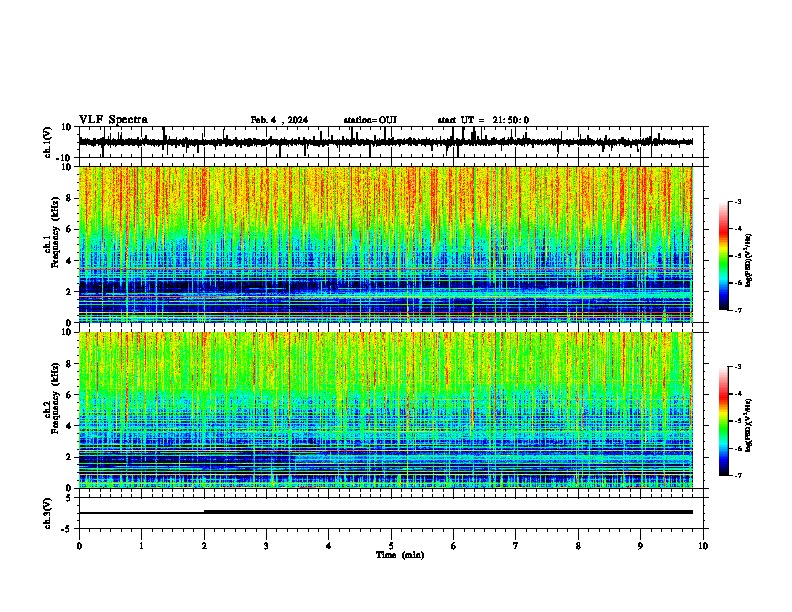Click the '1' tick on the time axis

[x=141, y=546]
